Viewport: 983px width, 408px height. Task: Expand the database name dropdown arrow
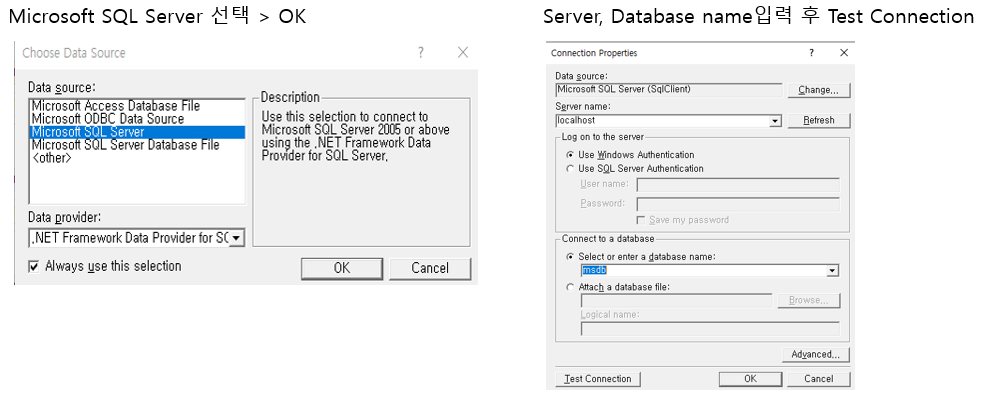[x=833, y=271]
